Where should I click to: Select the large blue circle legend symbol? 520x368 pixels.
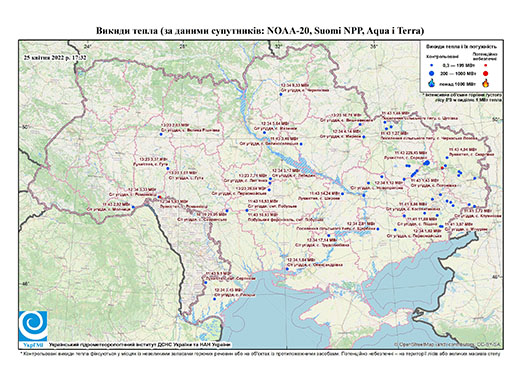[432, 73]
